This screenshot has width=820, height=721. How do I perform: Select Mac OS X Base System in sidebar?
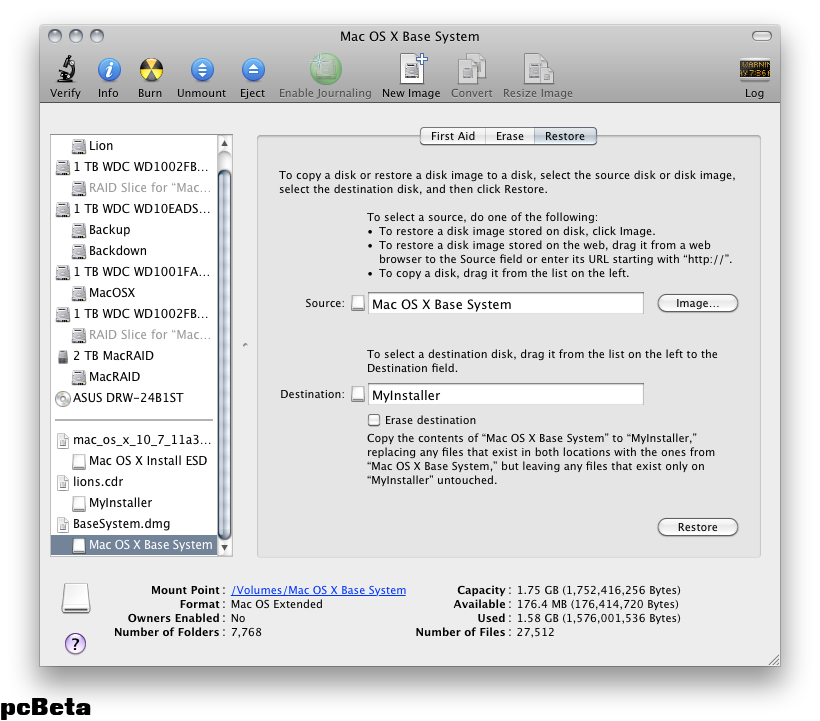pyautogui.click(x=133, y=545)
